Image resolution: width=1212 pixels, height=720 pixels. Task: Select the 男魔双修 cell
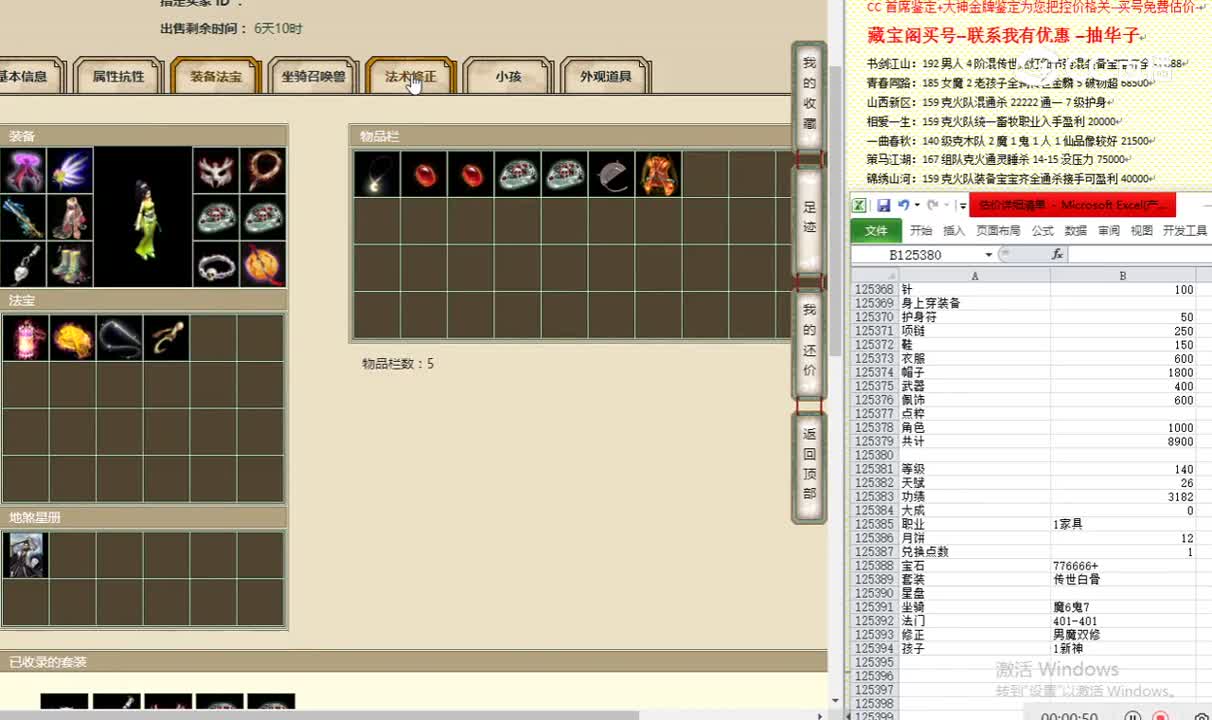[1123, 634]
